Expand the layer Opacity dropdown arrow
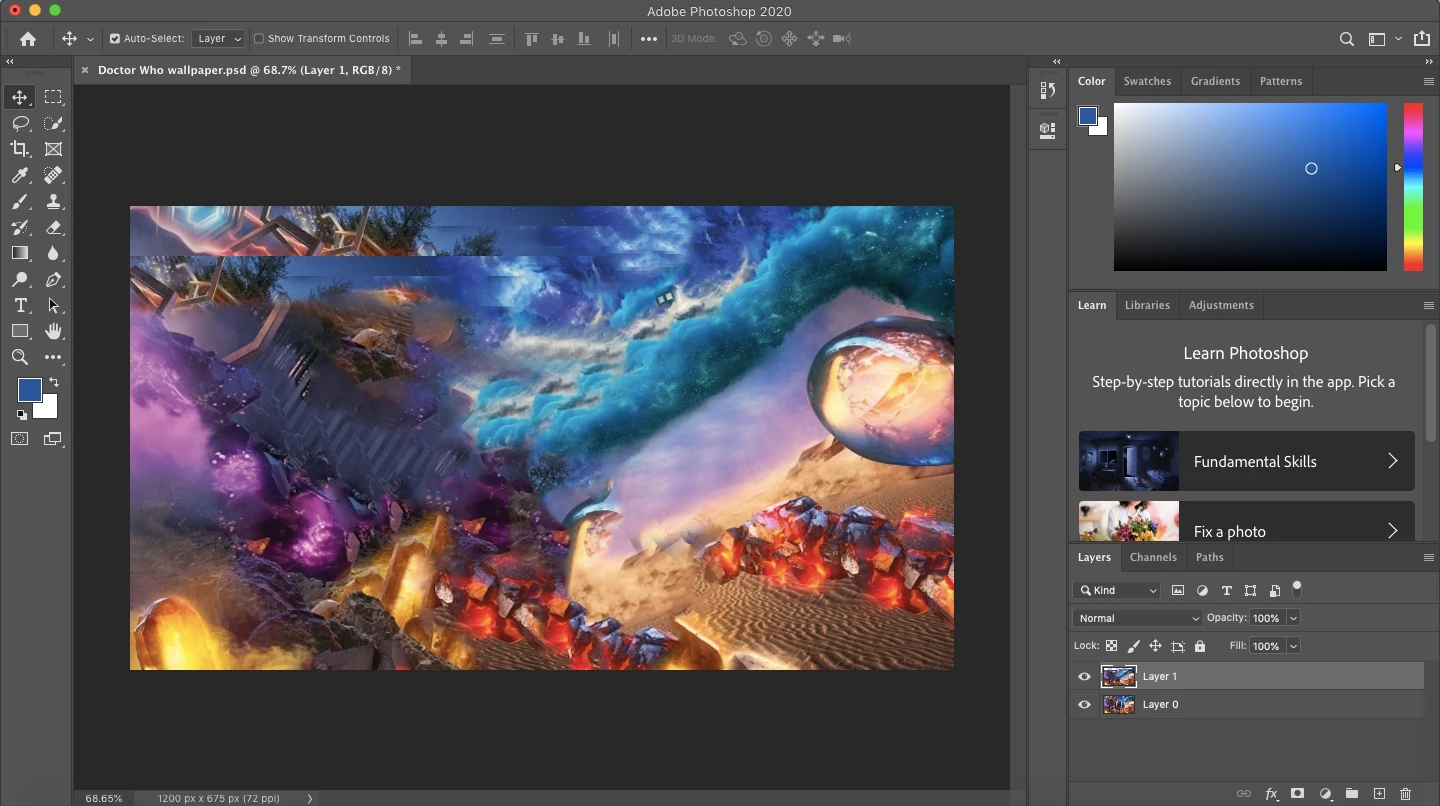 (1293, 618)
